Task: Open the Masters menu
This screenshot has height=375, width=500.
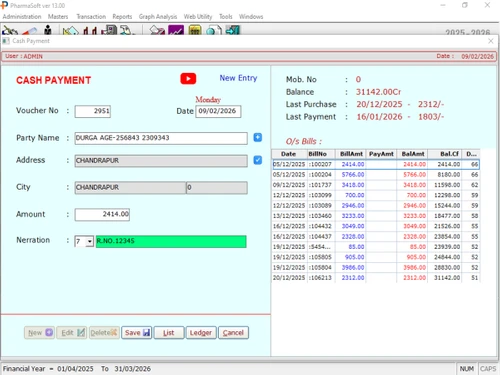Action: [58, 17]
